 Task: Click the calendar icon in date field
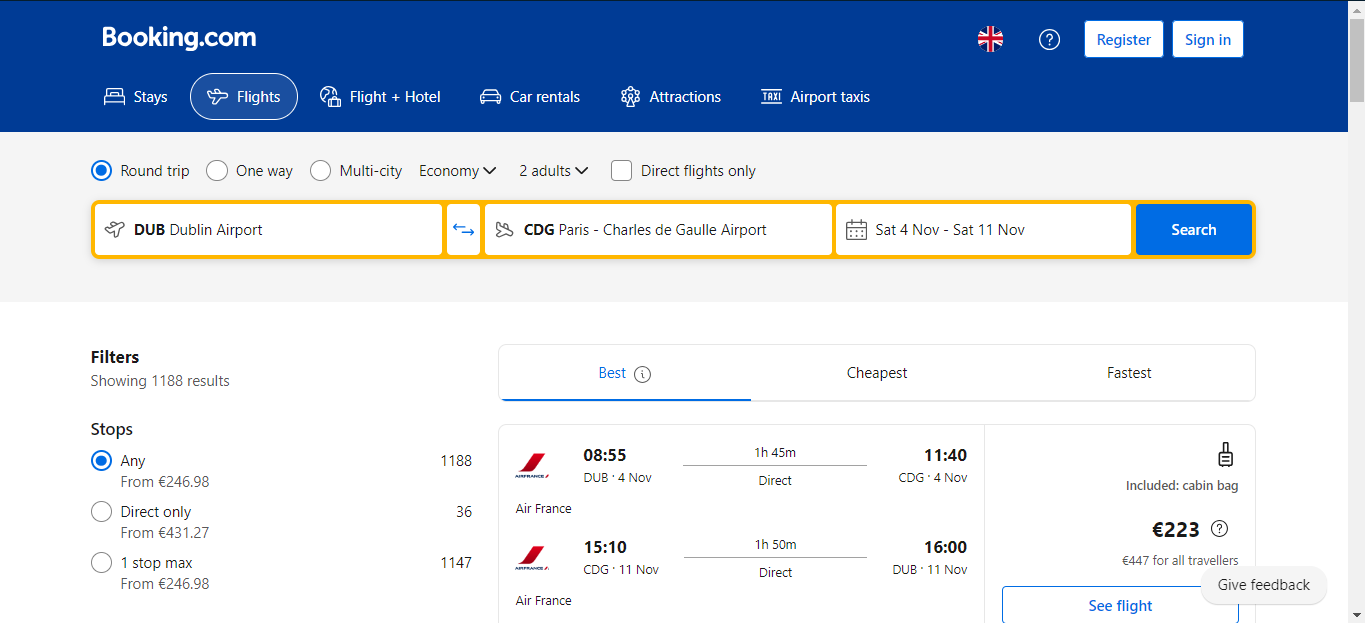[856, 230]
